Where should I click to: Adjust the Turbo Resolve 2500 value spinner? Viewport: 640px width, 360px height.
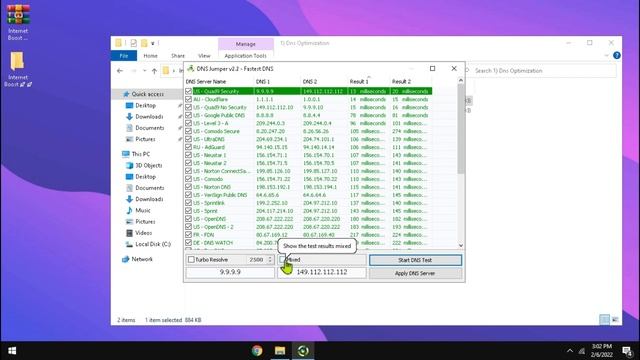click(270, 260)
